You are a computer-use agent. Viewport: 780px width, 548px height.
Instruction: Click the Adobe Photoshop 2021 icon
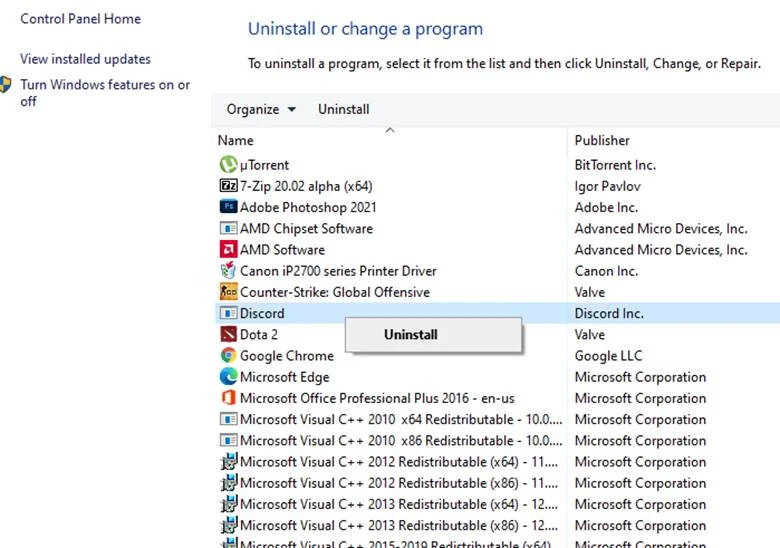(x=228, y=207)
